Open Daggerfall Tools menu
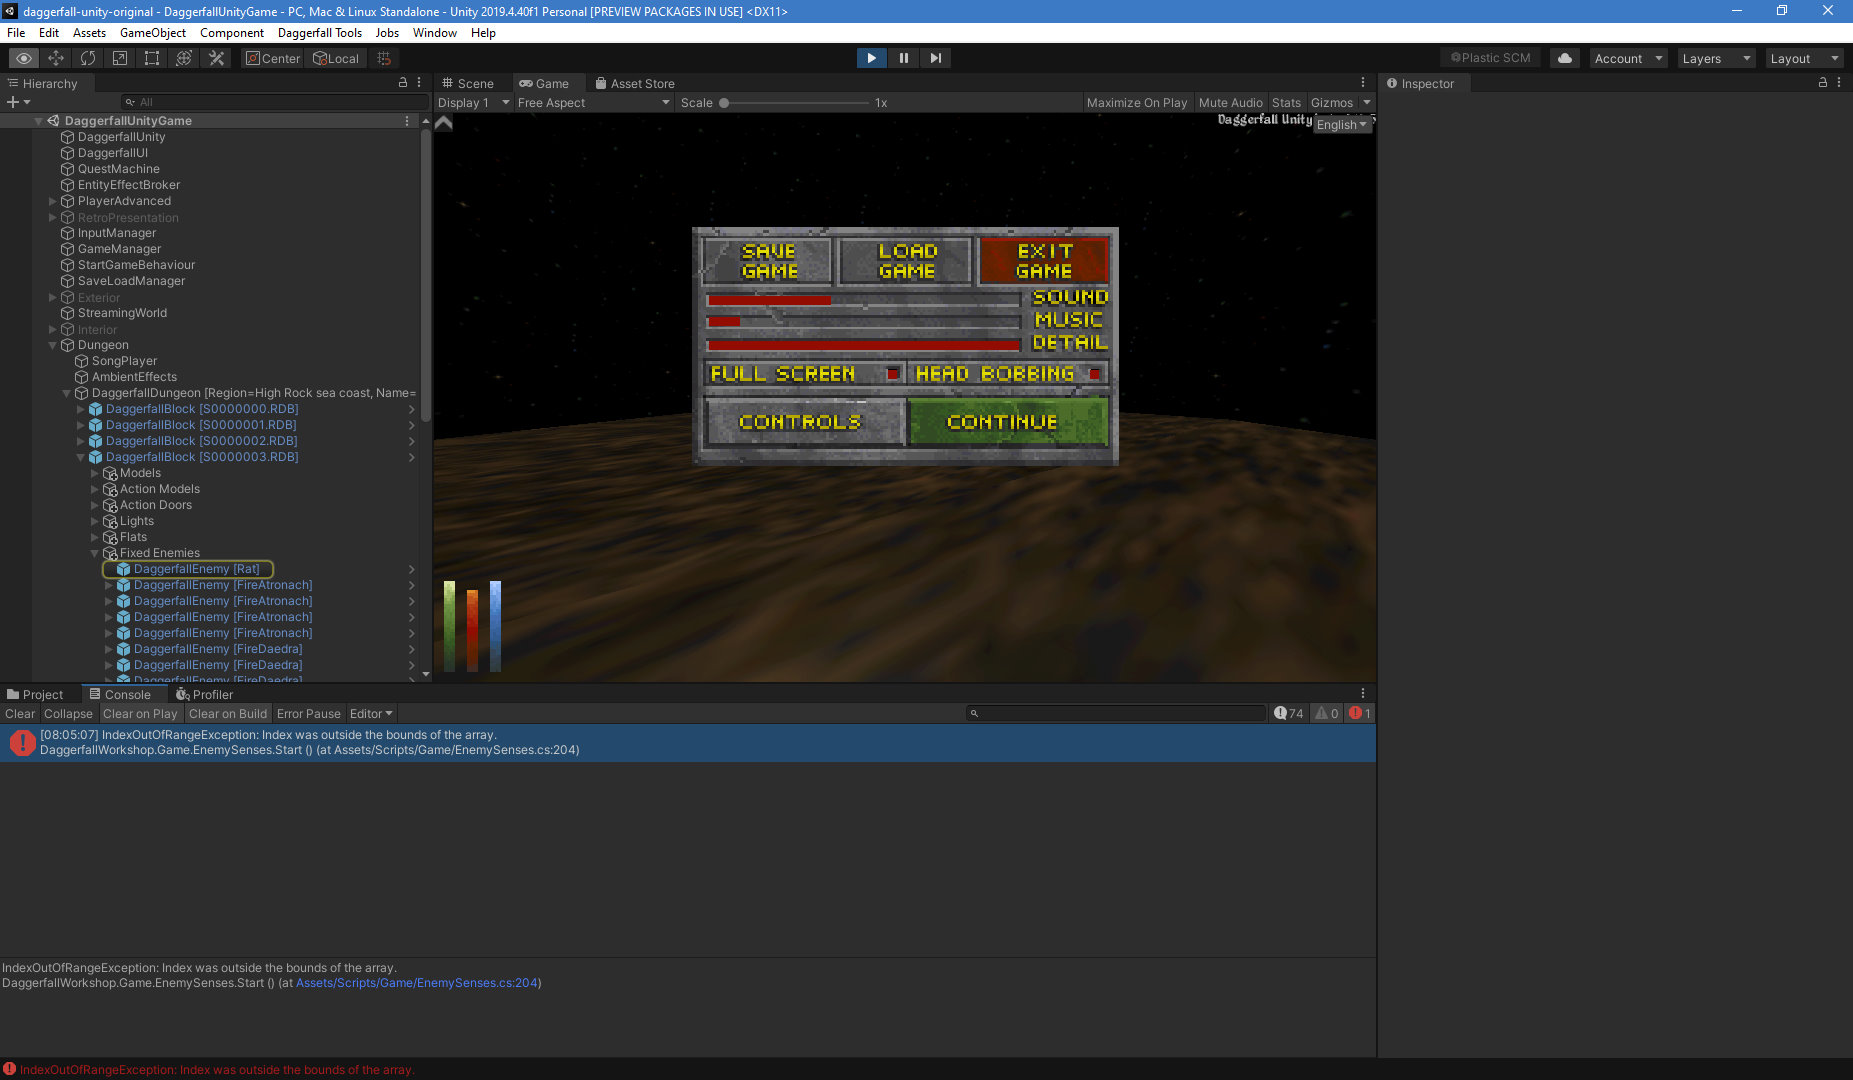Screen dimensions: 1853x1080 320,32
